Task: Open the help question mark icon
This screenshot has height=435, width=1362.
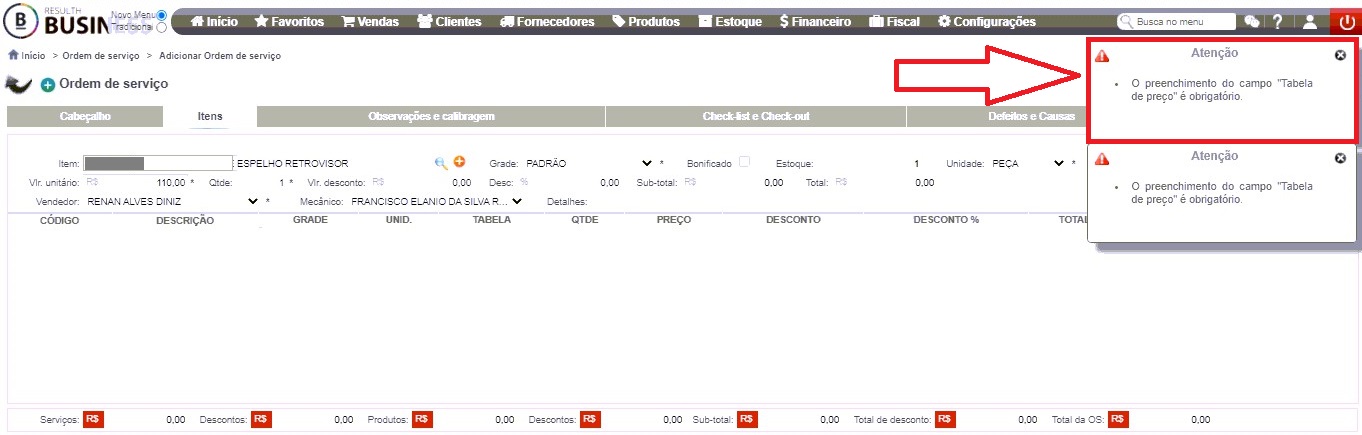Action: click(x=1277, y=21)
